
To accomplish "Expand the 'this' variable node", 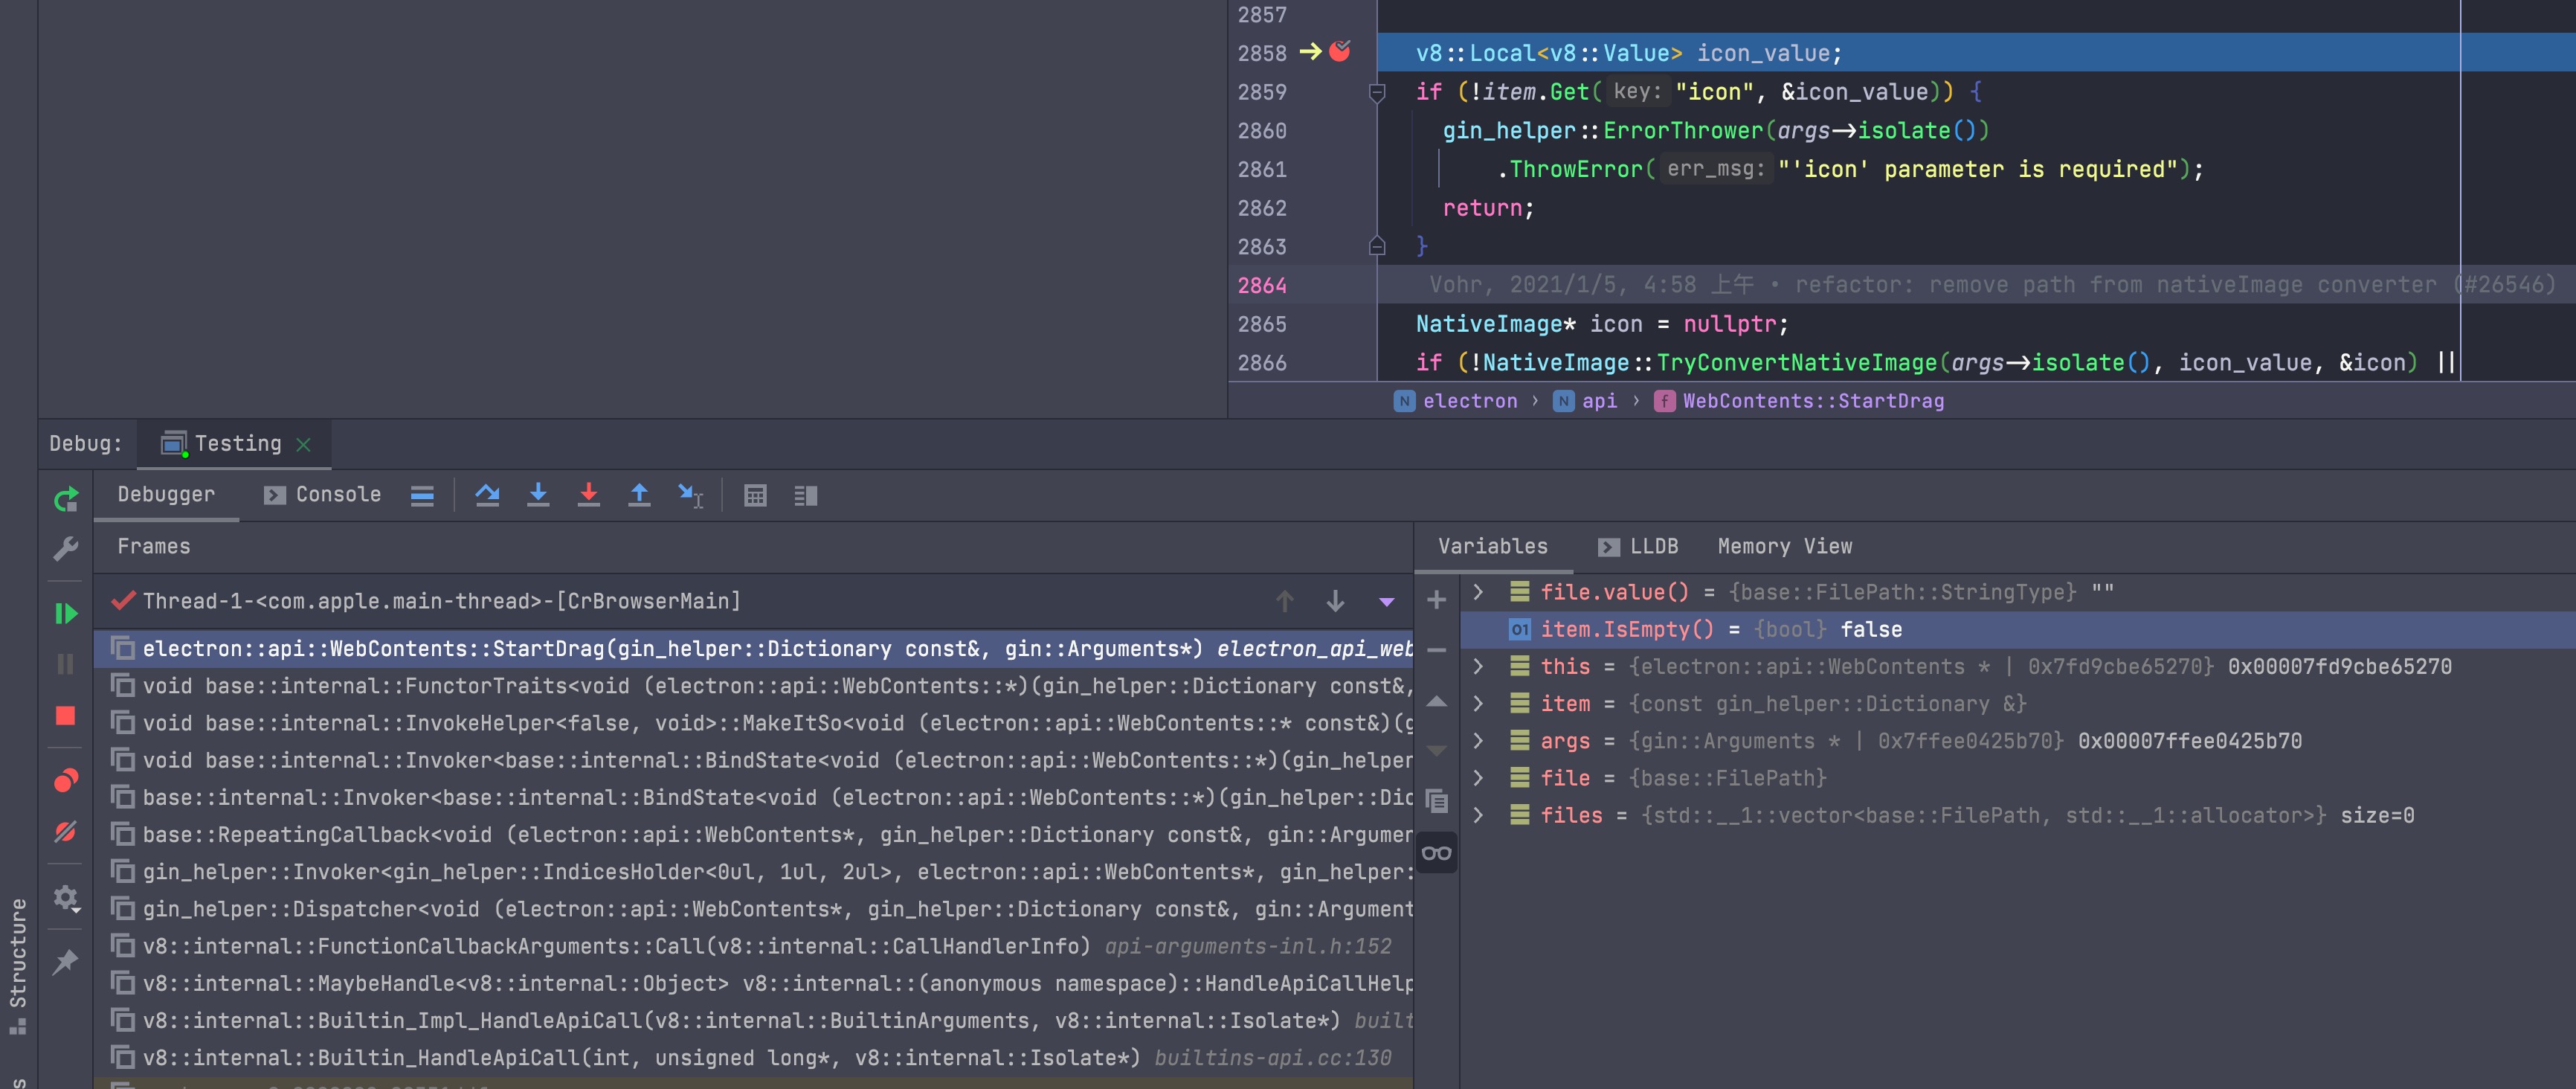I will pos(1479,666).
